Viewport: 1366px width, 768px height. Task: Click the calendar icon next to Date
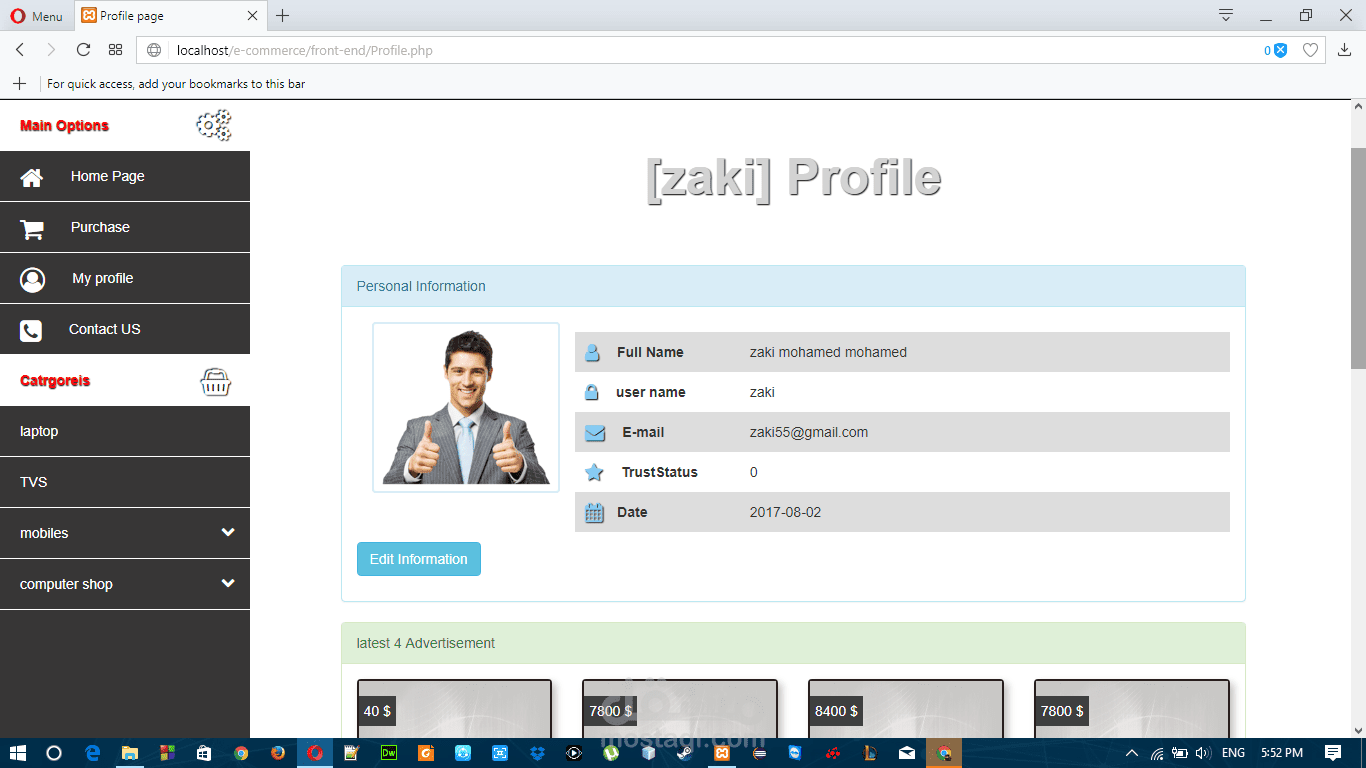click(594, 513)
